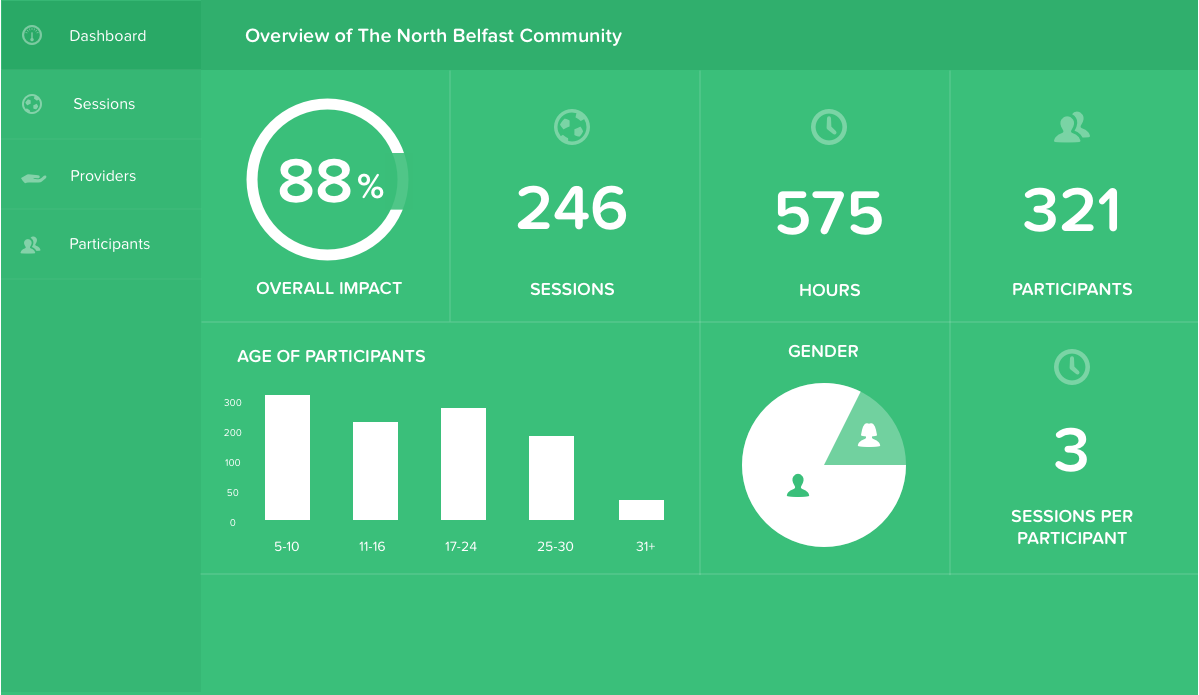Viewport: 1199px width, 695px height.
Task: Click the 50 y-axis value
Action: tap(232, 492)
